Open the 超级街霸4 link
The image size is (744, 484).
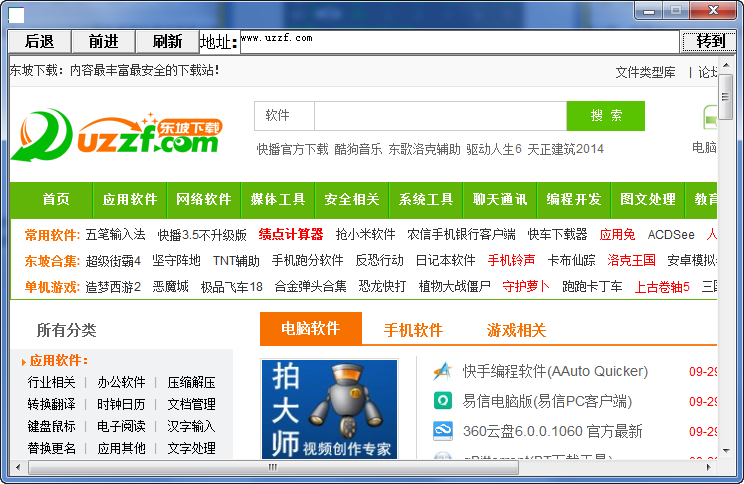113,261
